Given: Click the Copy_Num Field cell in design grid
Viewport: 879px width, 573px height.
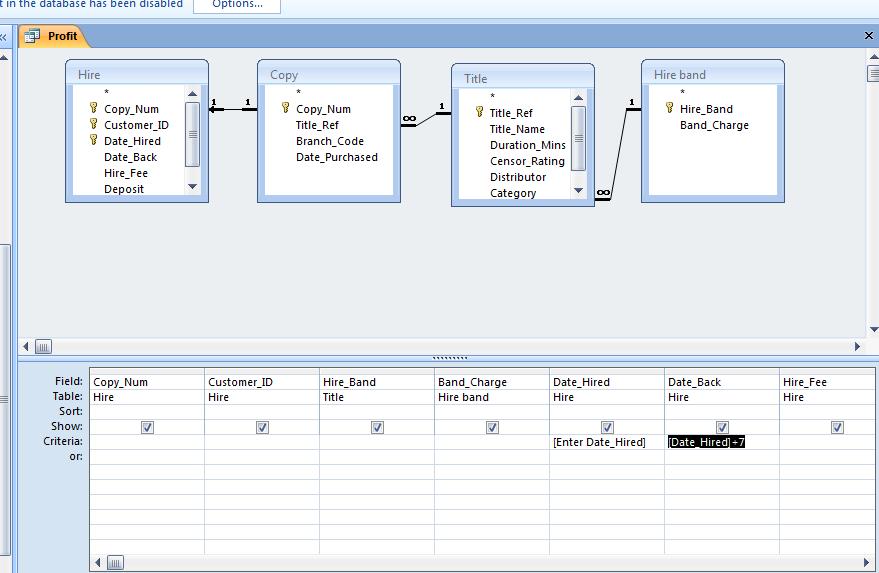Looking at the screenshot, I should (147, 382).
